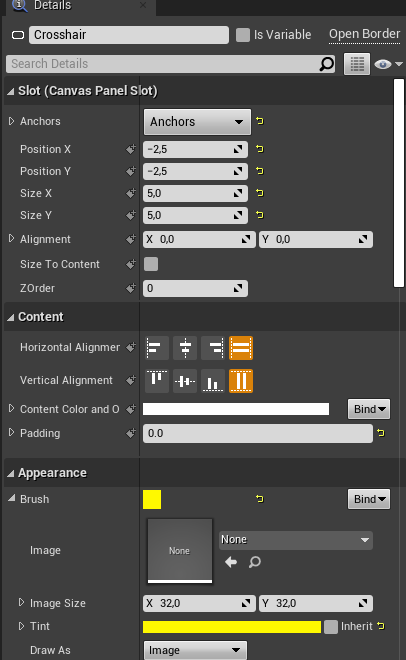Image resolution: width=406 pixels, height=660 pixels.
Task: Select vertical align bottom icon
Action: [213, 381]
